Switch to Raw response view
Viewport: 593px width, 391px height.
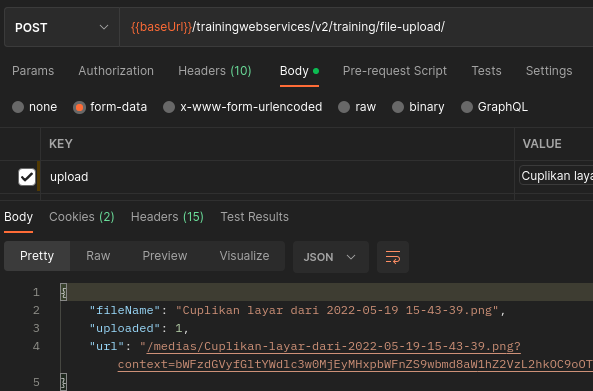click(98, 256)
